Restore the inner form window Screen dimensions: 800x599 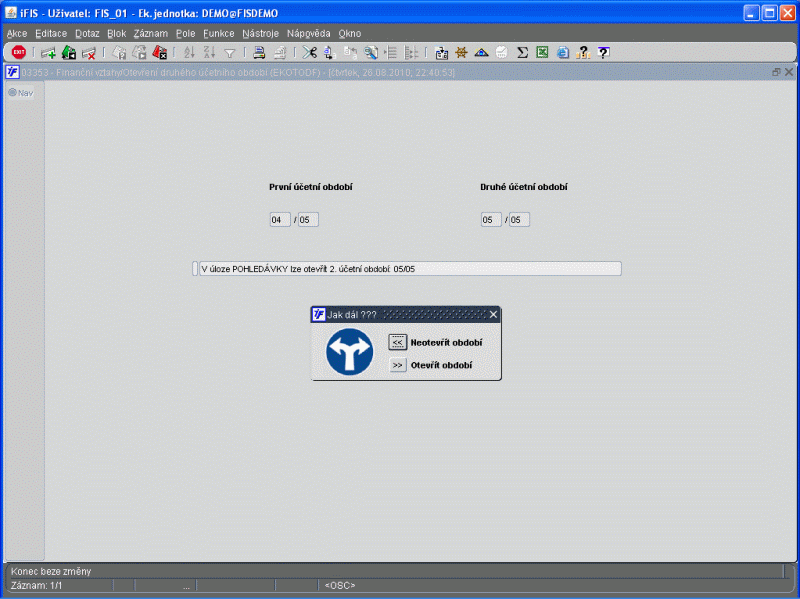click(x=776, y=72)
